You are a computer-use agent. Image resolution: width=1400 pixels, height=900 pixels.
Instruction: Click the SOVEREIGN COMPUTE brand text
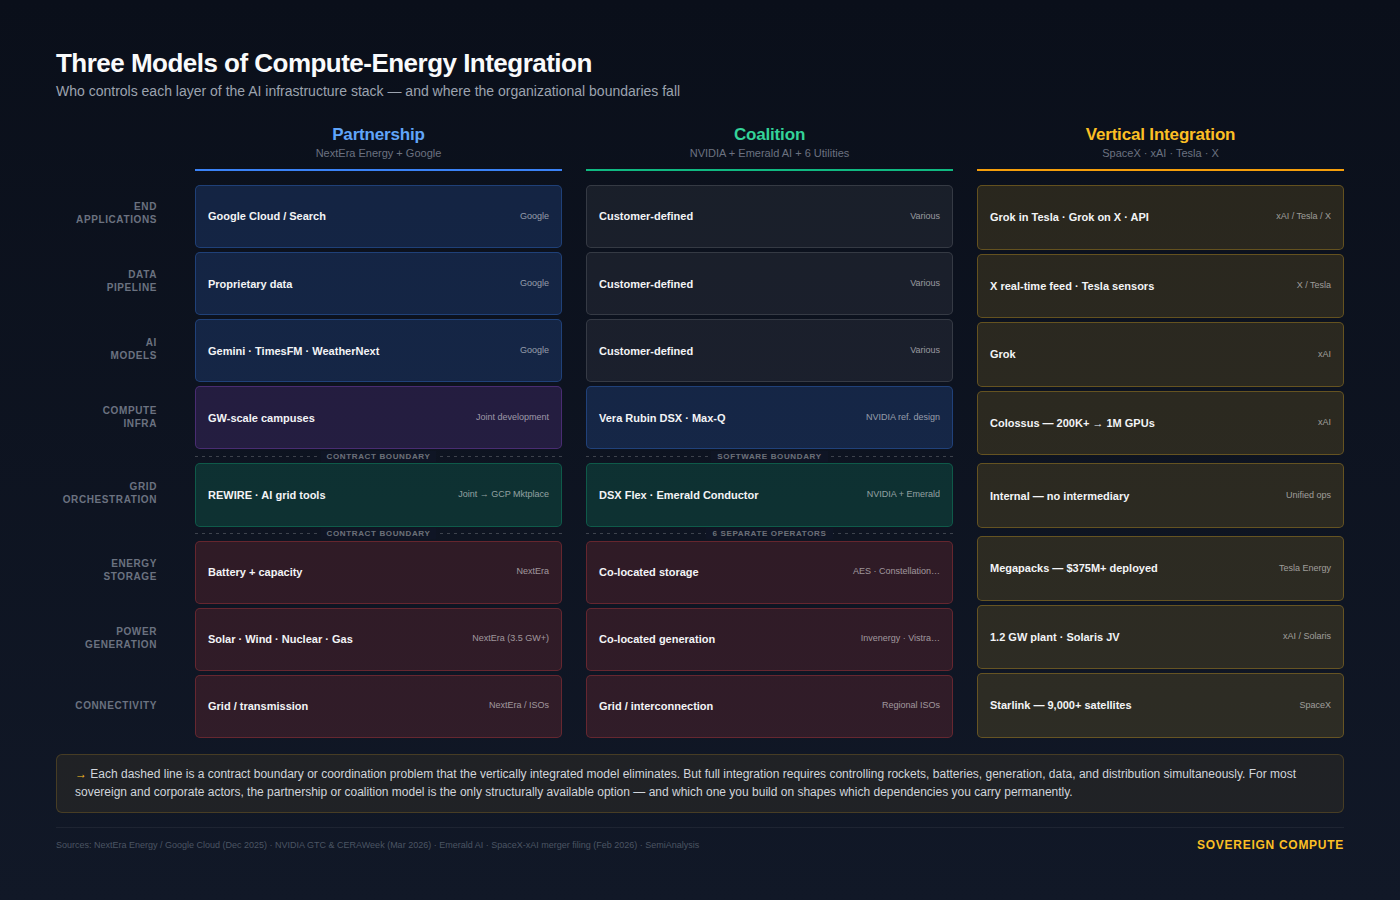[1270, 845]
